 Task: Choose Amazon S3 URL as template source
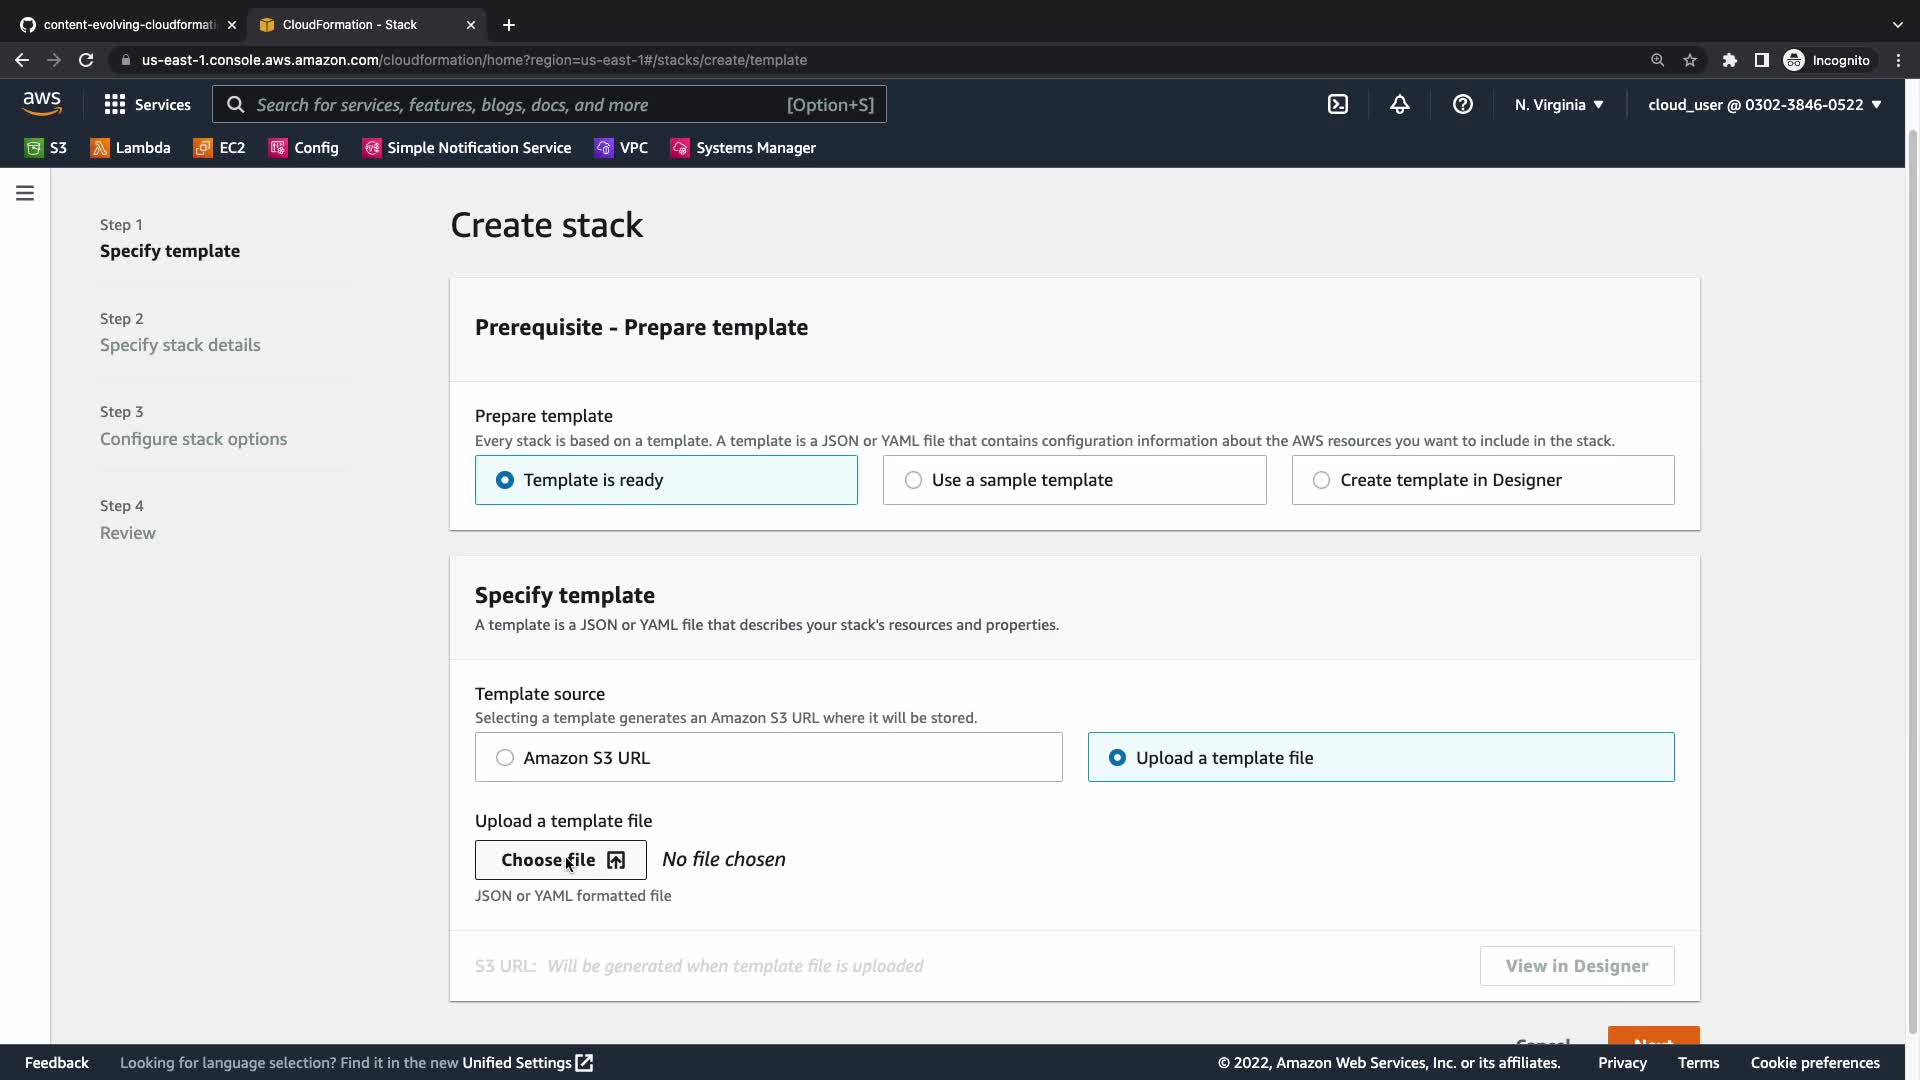click(x=768, y=758)
